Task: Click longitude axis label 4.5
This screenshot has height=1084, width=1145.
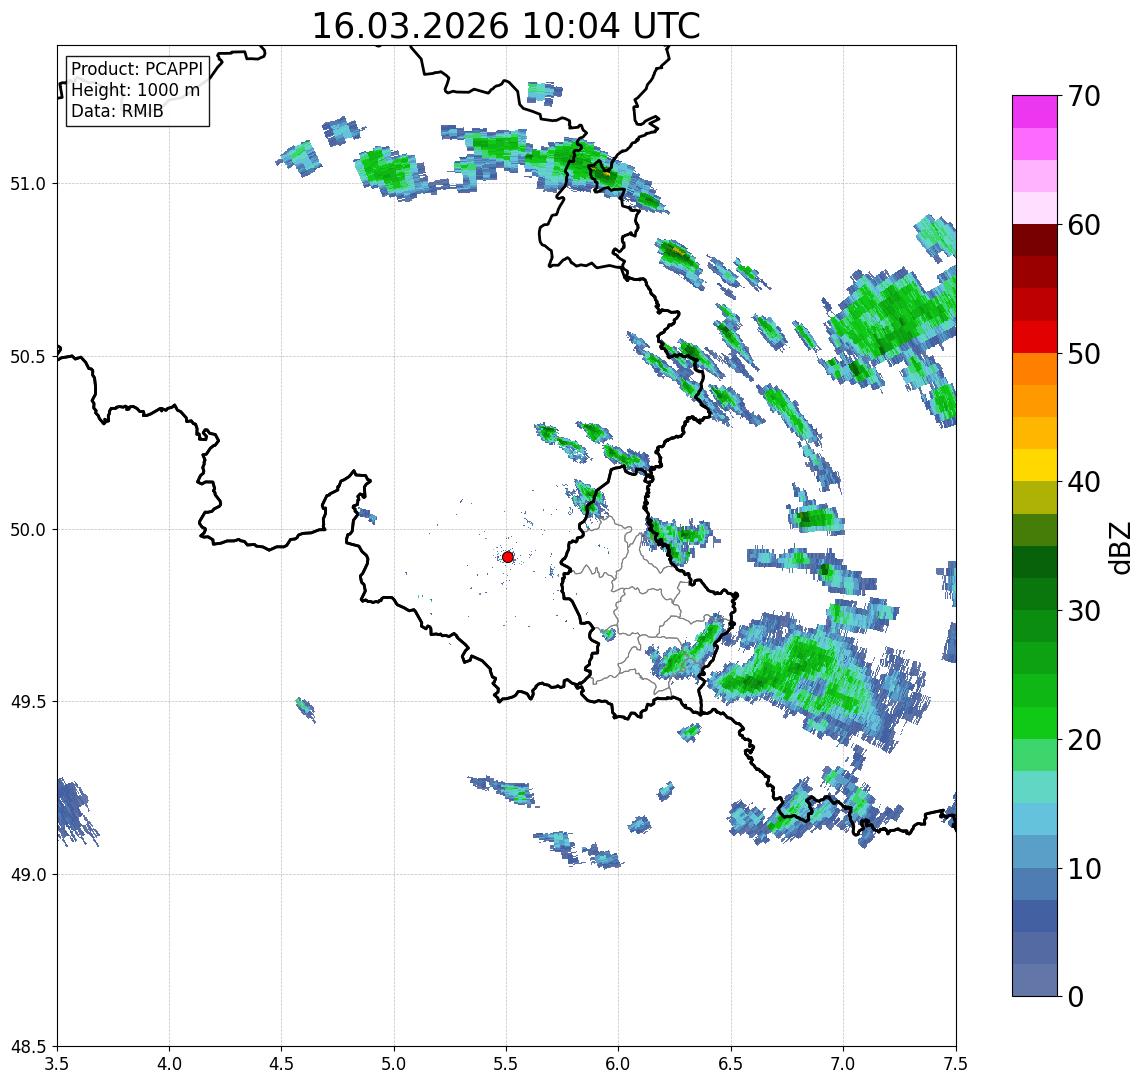Action: click(282, 1064)
